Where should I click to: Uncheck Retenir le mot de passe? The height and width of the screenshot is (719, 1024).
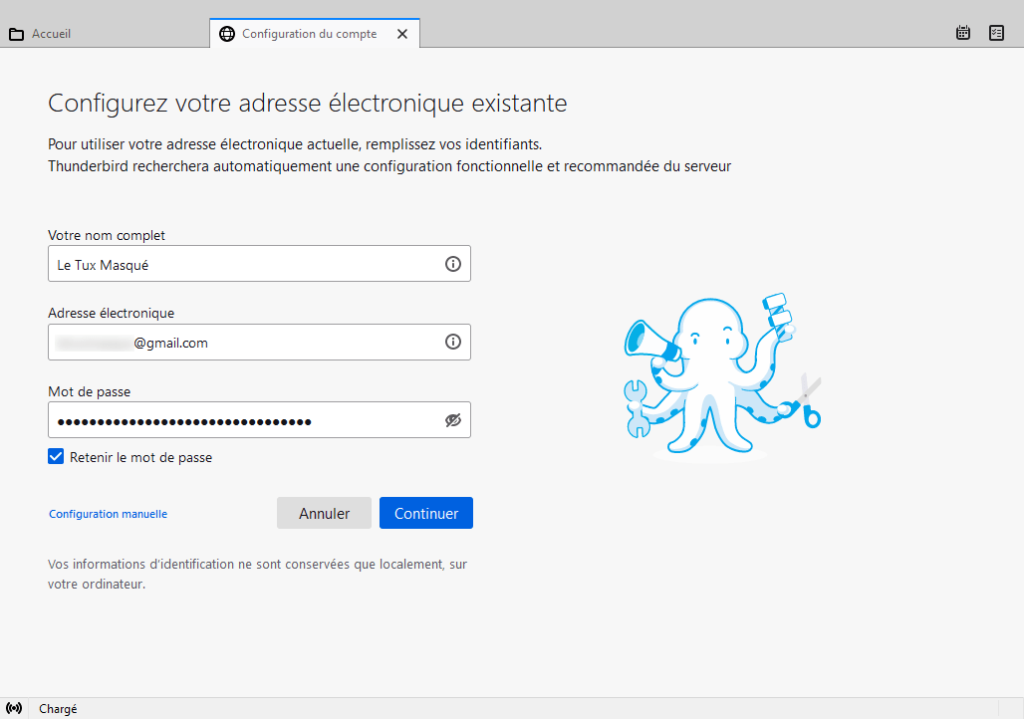click(x=56, y=456)
